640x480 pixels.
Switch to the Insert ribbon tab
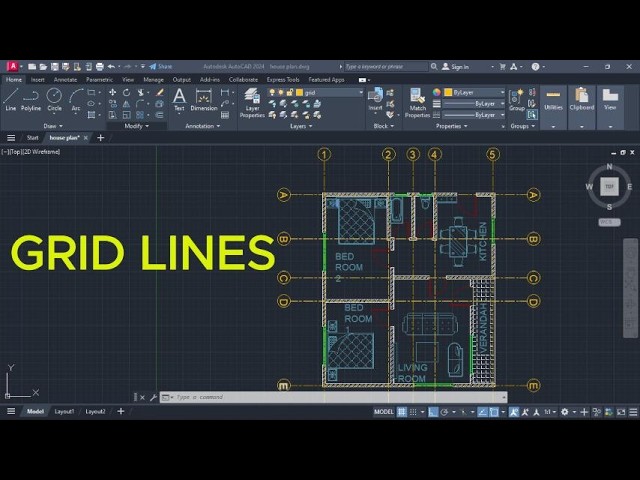(x=38, y=80)
